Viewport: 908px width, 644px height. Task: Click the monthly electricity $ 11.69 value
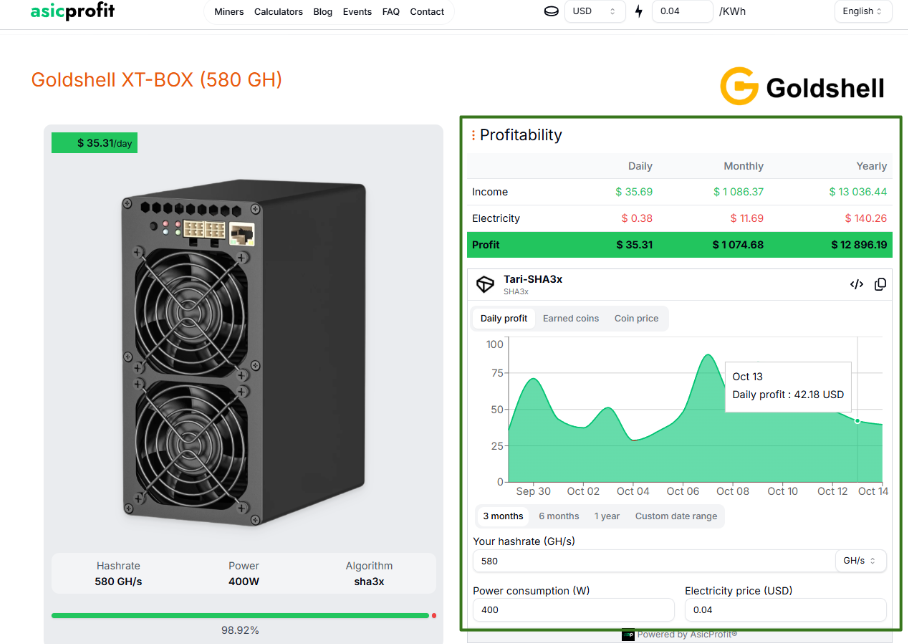click(x=746, y=218)
